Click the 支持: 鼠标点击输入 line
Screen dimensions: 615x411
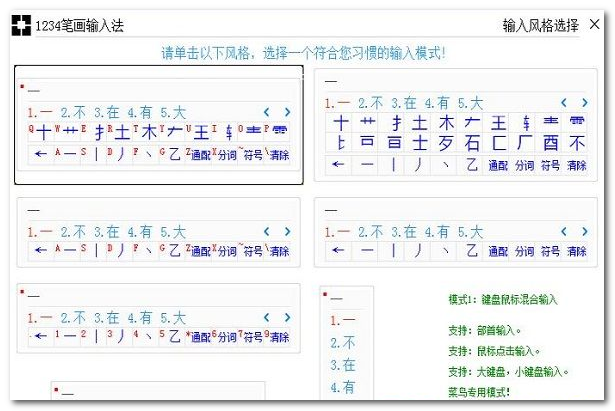point(494,351)
